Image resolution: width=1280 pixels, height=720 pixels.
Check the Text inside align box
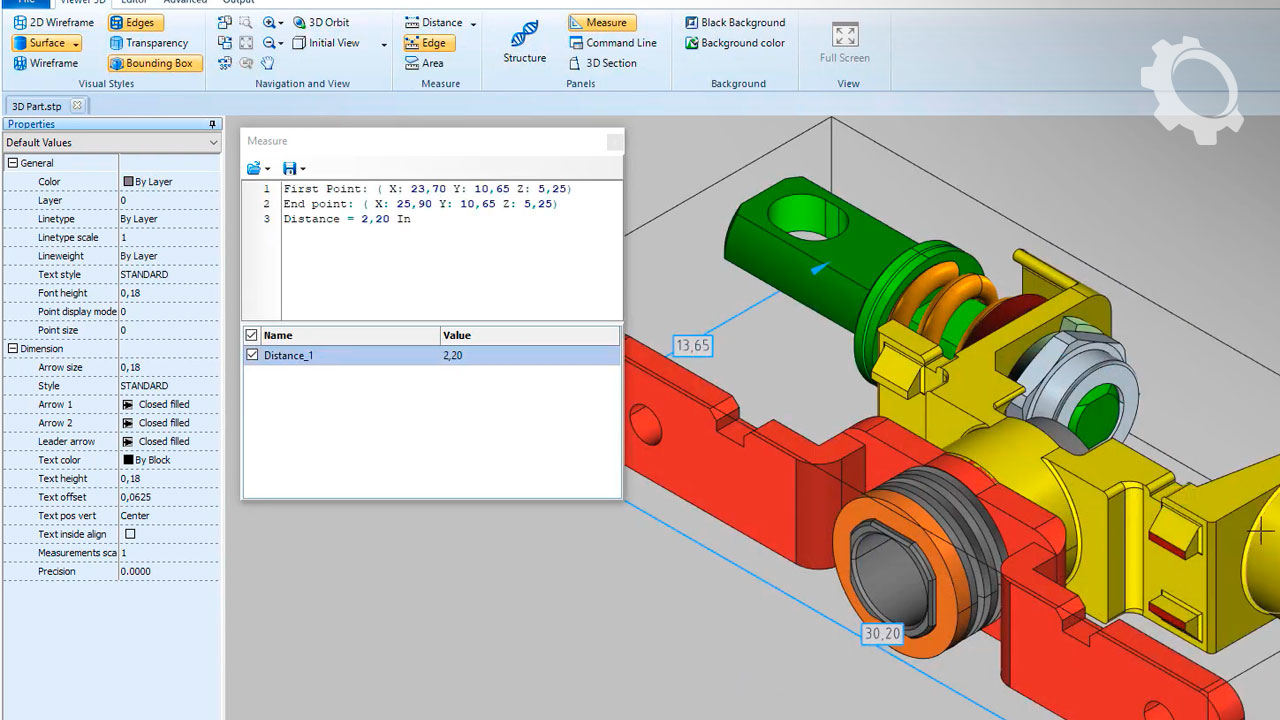point(129,534)
